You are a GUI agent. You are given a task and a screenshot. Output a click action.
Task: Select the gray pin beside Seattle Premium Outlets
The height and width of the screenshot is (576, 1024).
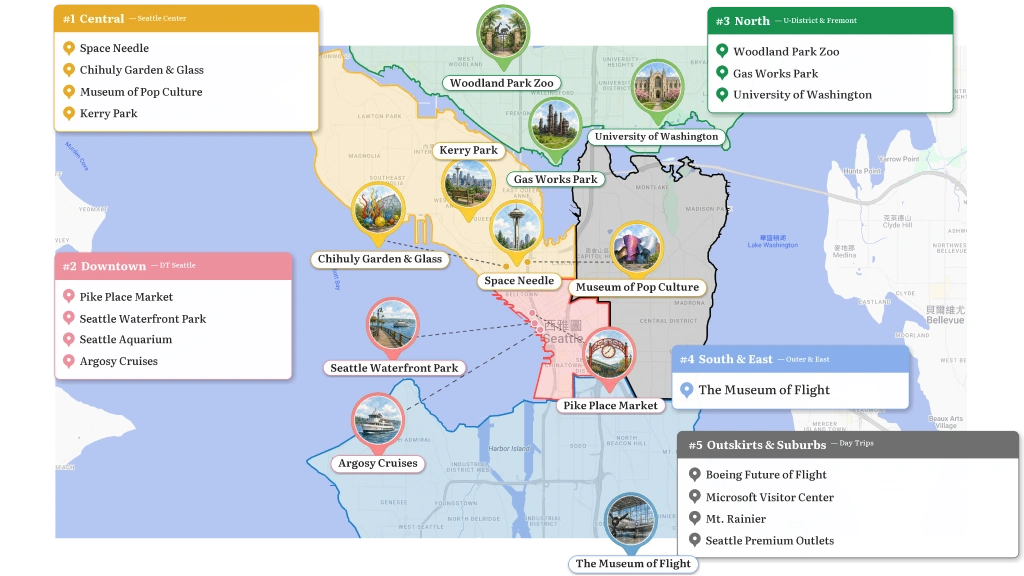695,540
